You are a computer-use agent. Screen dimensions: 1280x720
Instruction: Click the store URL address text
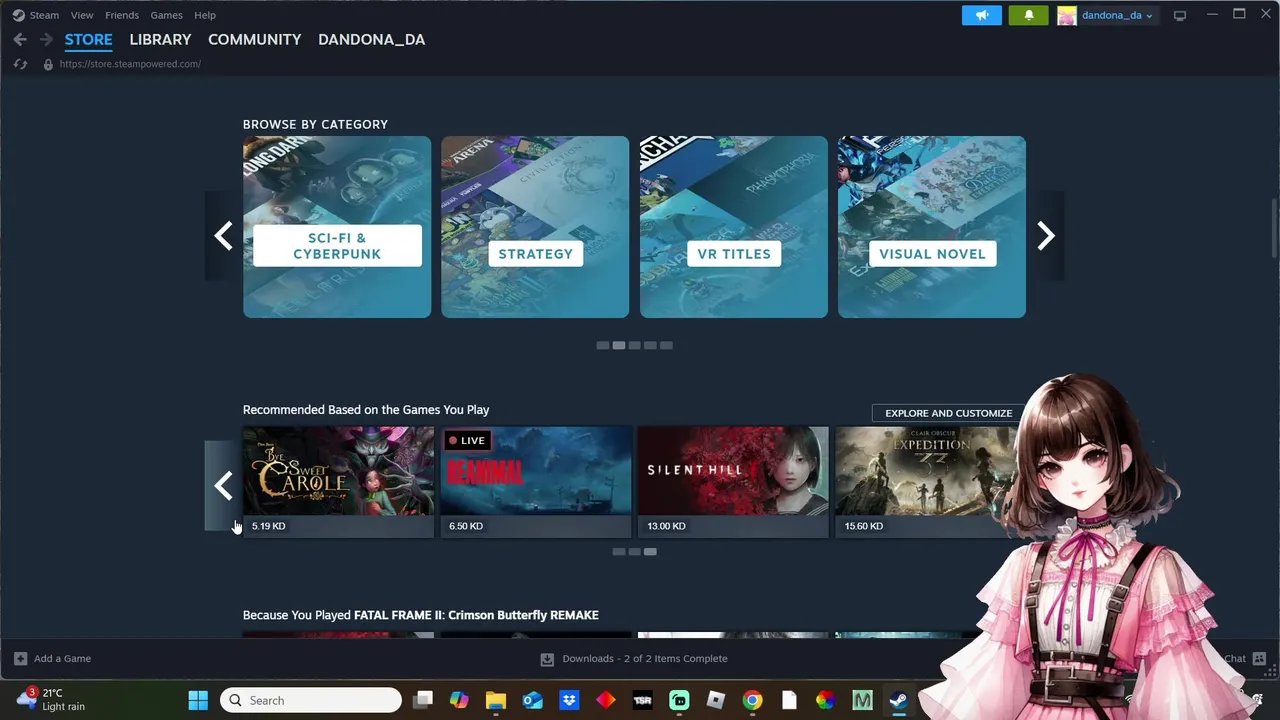pos(130,64)
